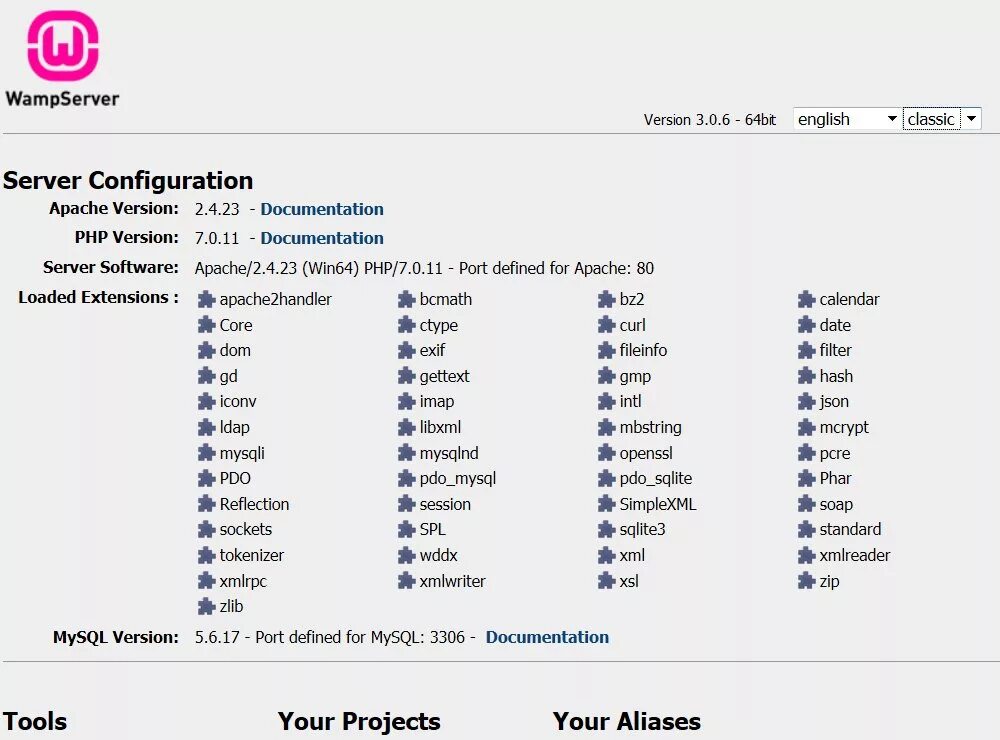
Task: Click the puzzle icon next to intl
Action: pos(607,402)
